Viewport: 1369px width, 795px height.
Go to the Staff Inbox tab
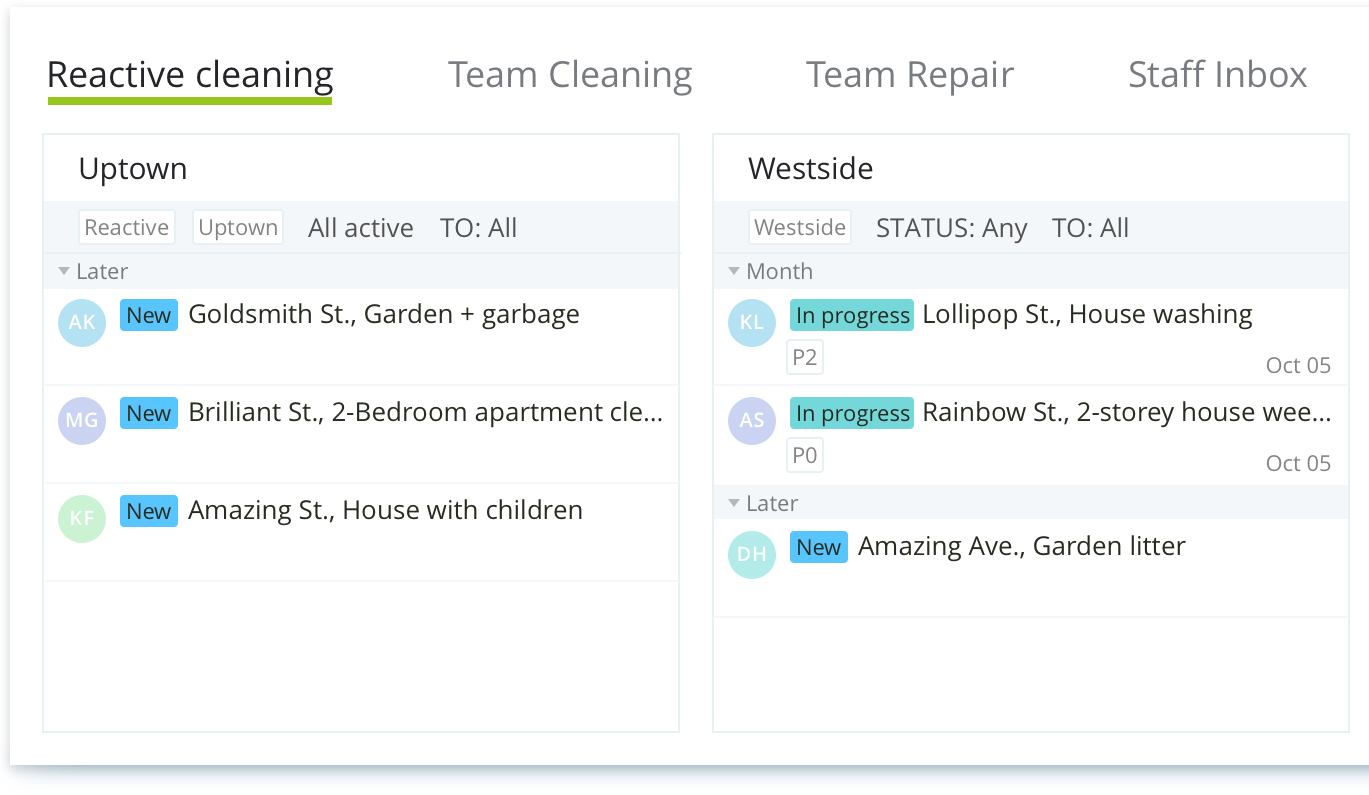[1217, 75]
